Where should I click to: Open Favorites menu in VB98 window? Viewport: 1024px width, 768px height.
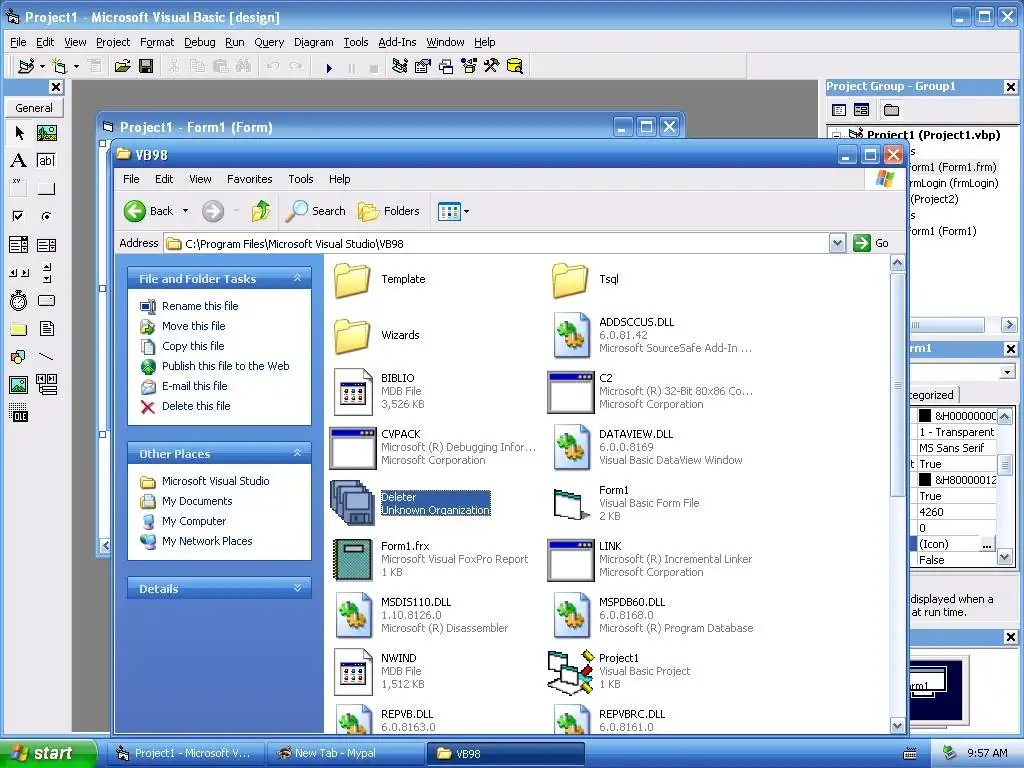tap(249, 179)
